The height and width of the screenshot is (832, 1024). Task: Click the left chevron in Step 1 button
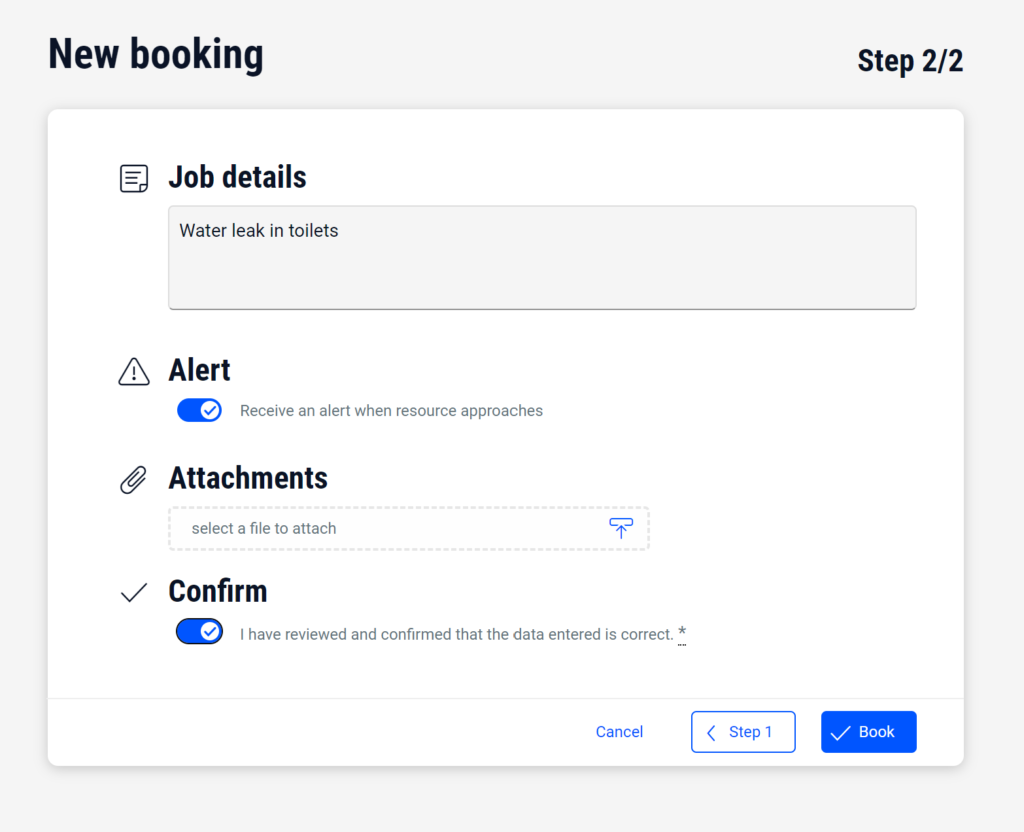[711, 733]
